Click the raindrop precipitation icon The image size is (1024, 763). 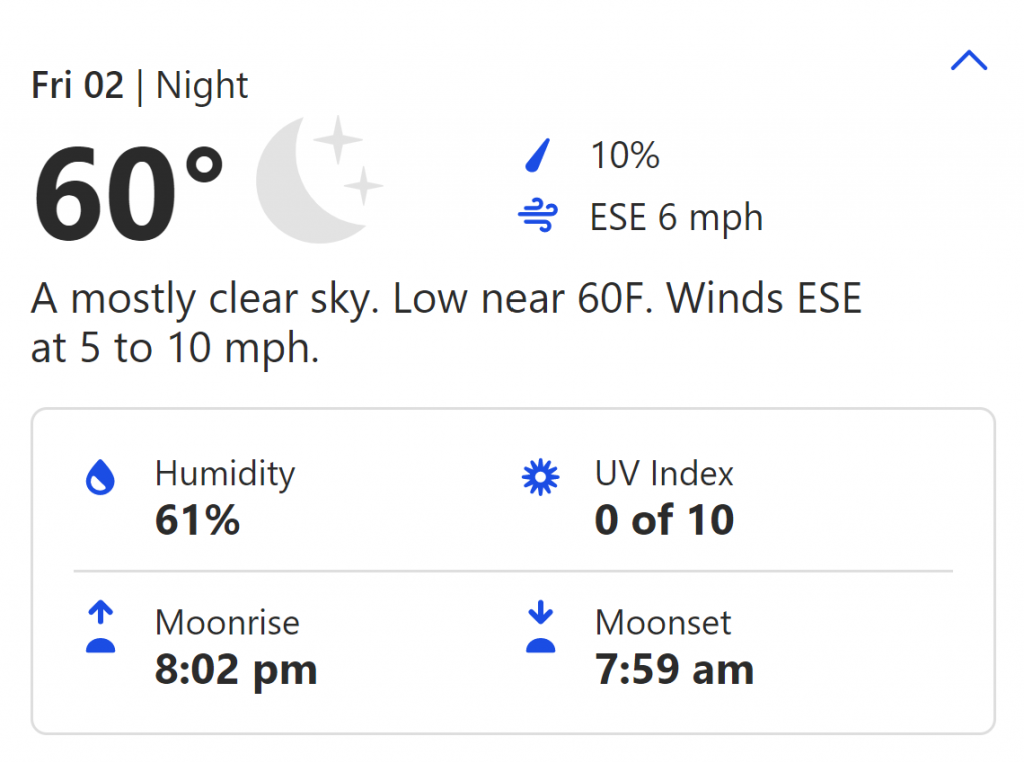pos(538,155)
